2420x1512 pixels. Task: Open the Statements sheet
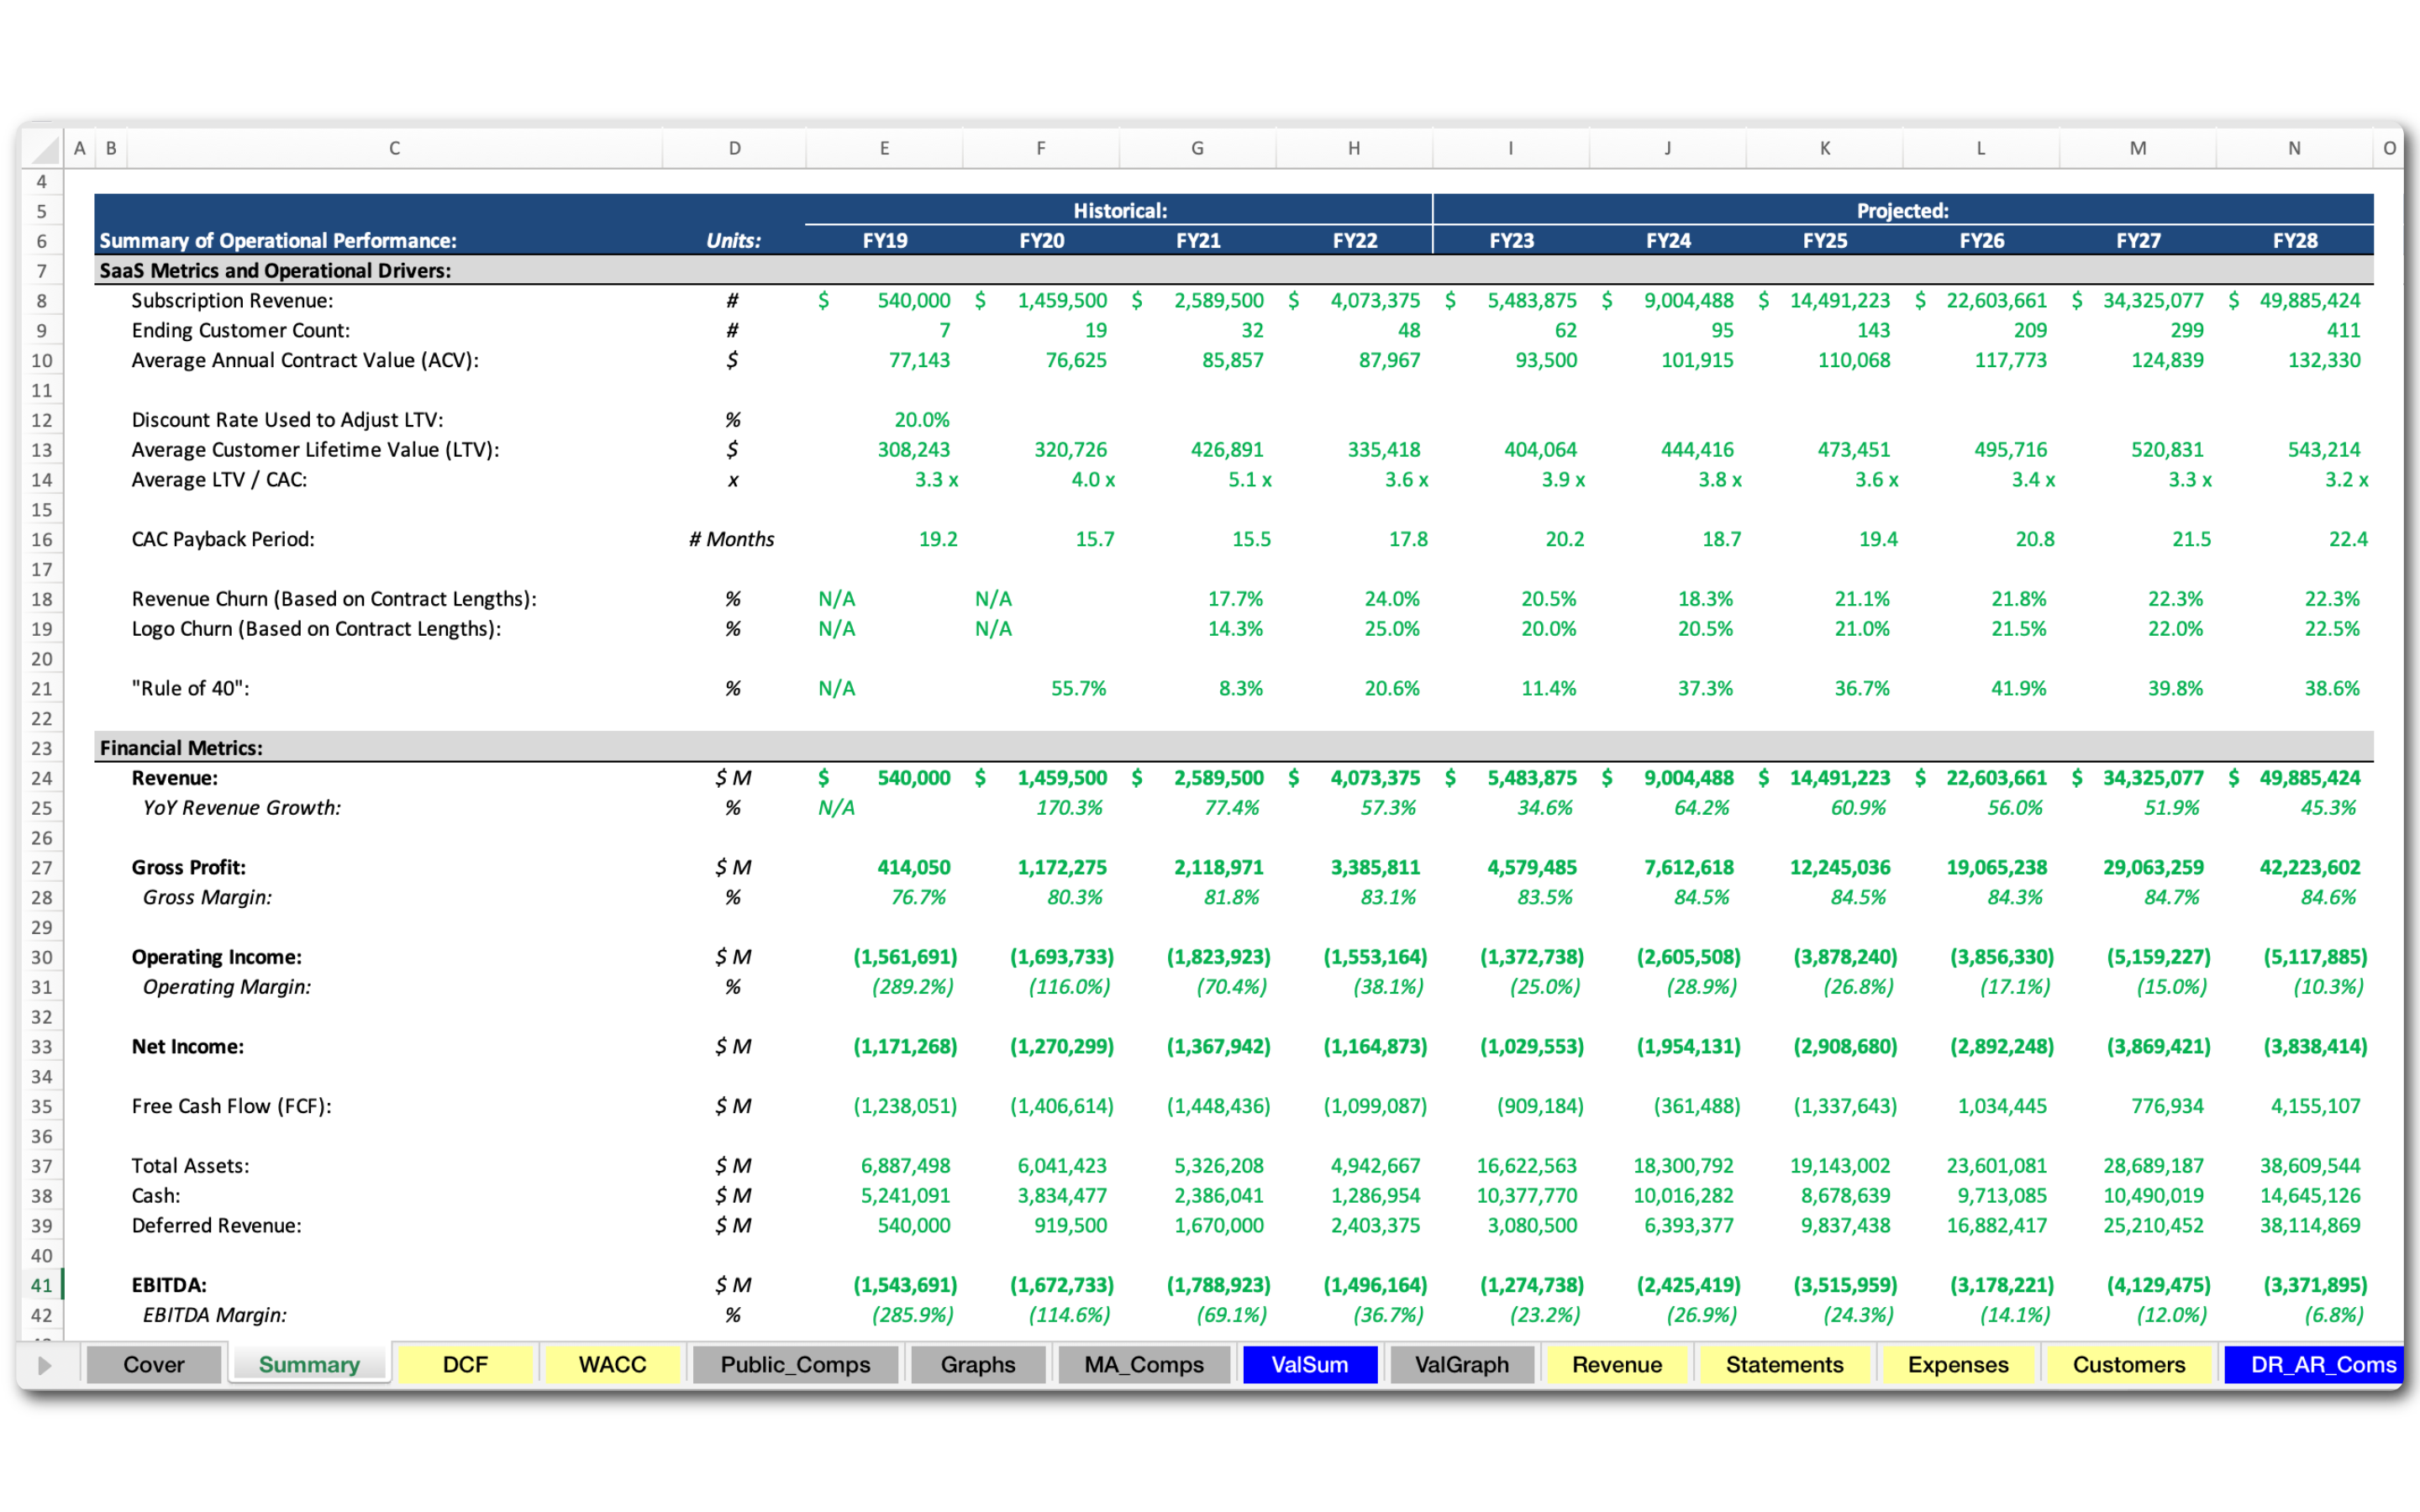[1786, 1364]
